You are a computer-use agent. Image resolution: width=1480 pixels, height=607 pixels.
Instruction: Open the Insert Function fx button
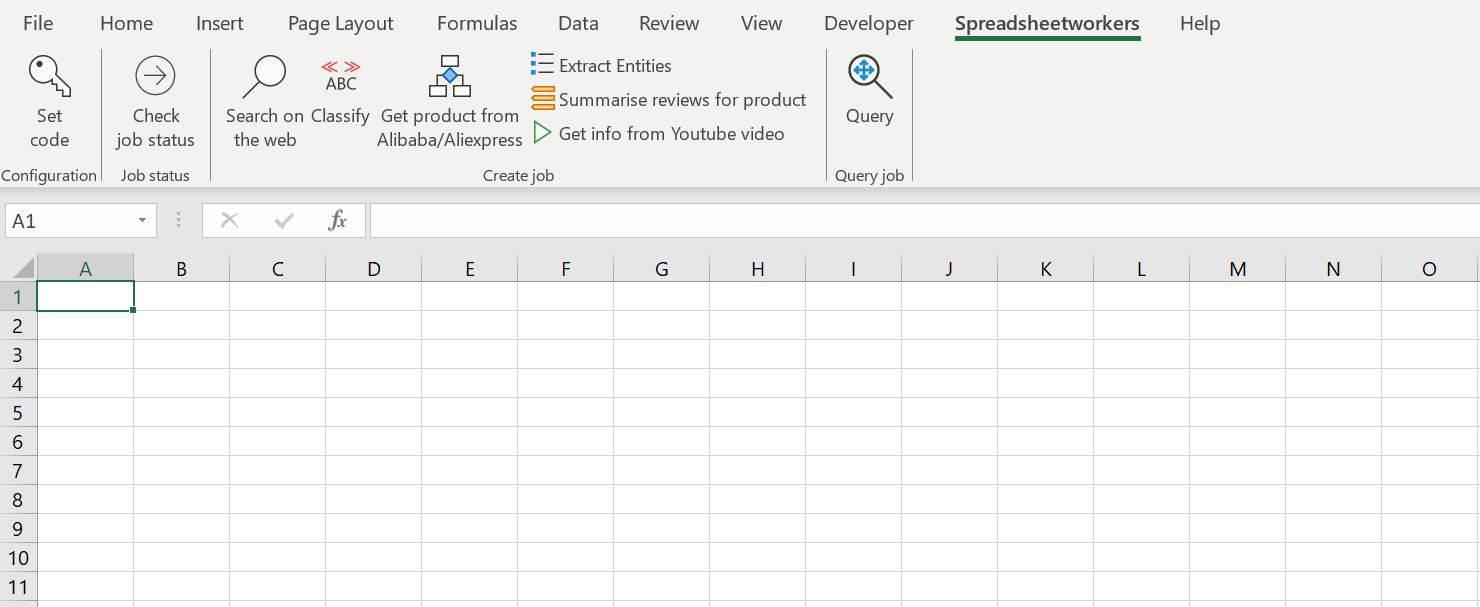tap(338, 221)
